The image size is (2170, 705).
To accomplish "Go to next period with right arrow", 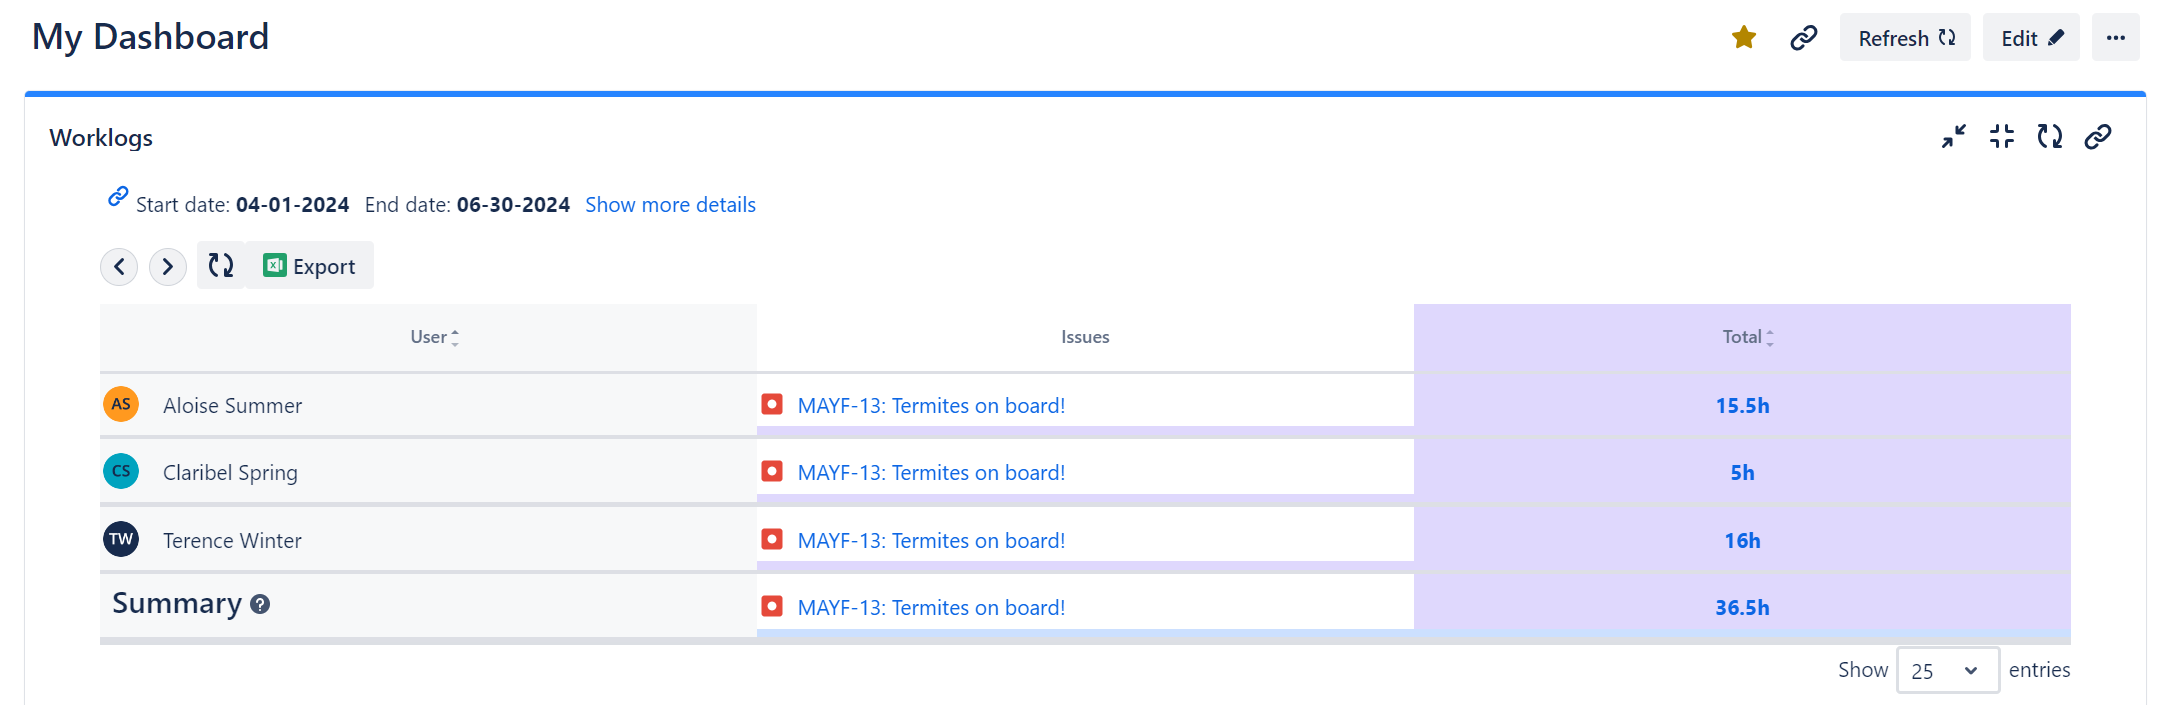I will (x=168, y=267).
